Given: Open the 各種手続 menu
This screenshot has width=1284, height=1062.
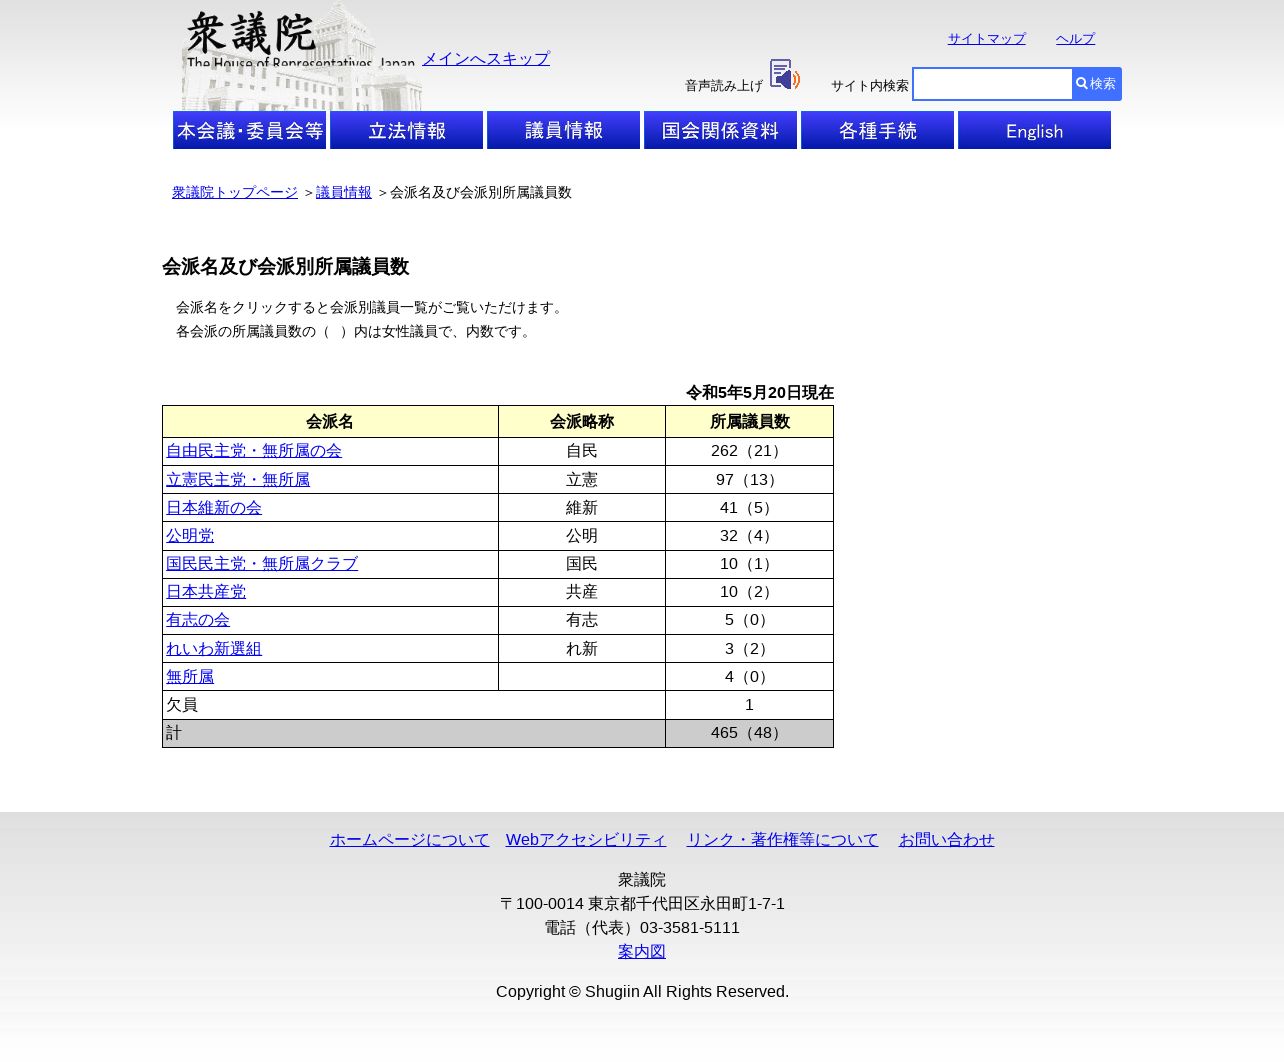Looking at the screenshot, I should click(878, 130).
